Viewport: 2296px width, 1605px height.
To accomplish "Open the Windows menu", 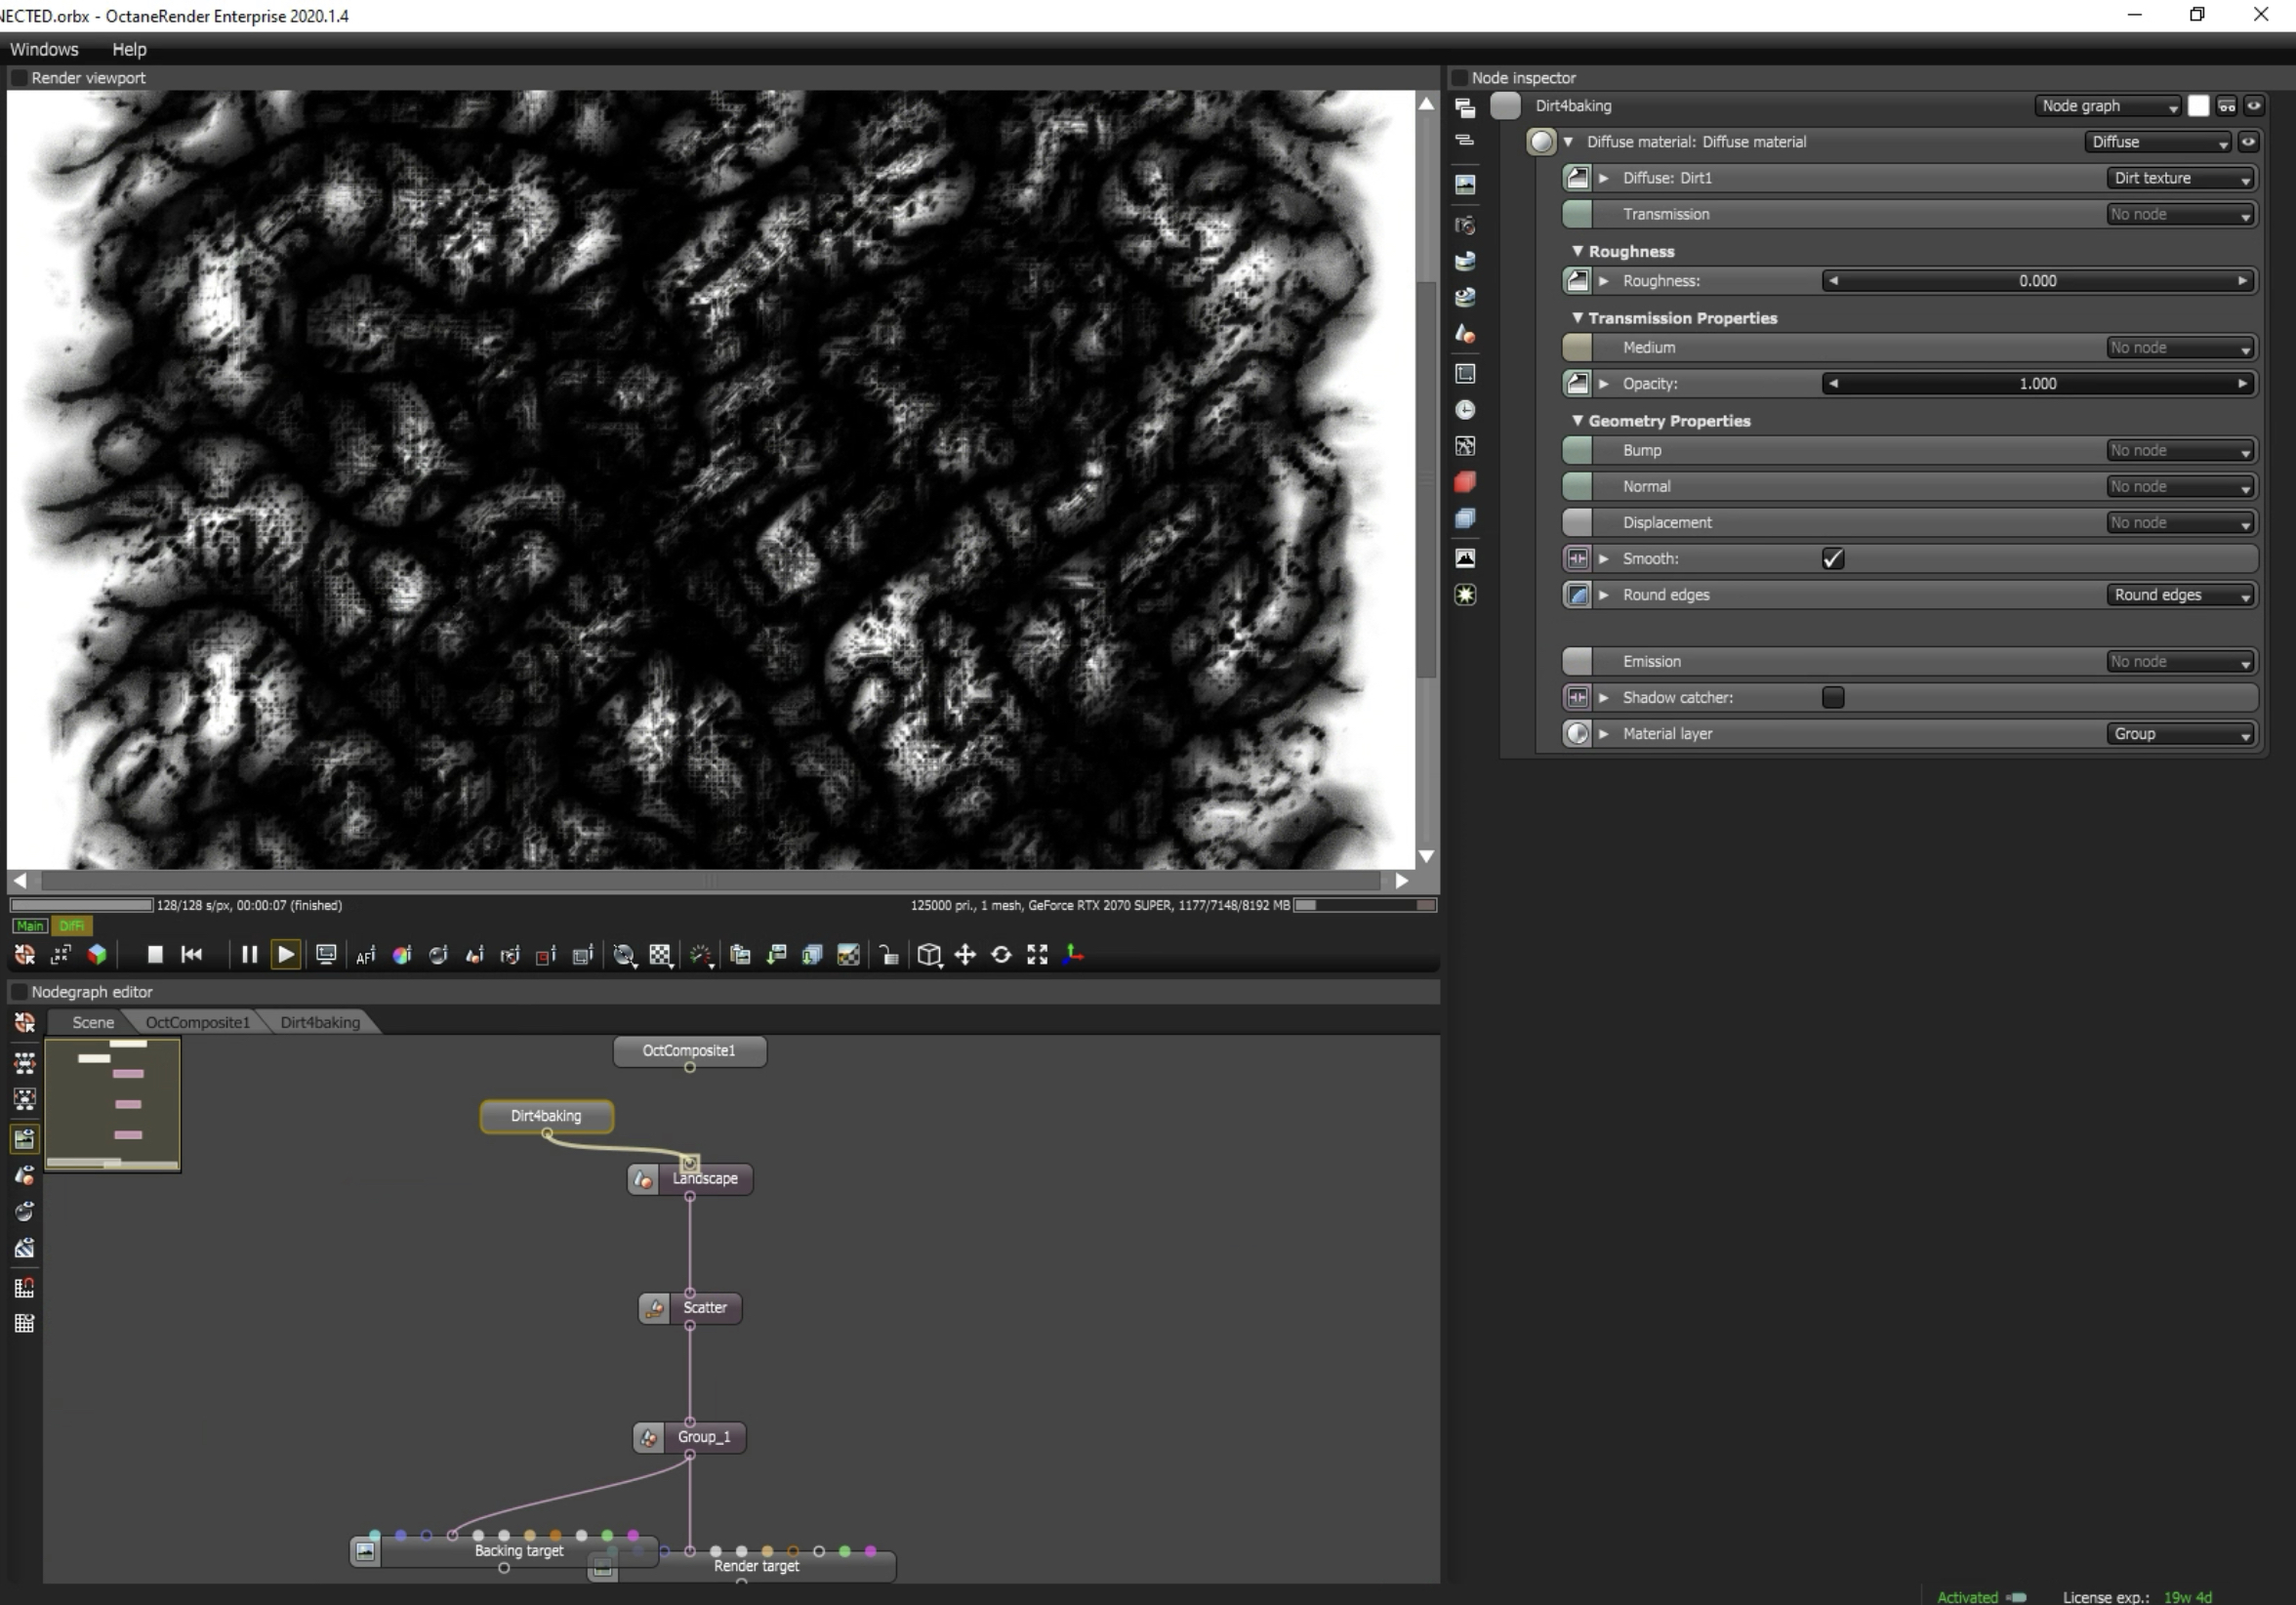I will point(44,49).
